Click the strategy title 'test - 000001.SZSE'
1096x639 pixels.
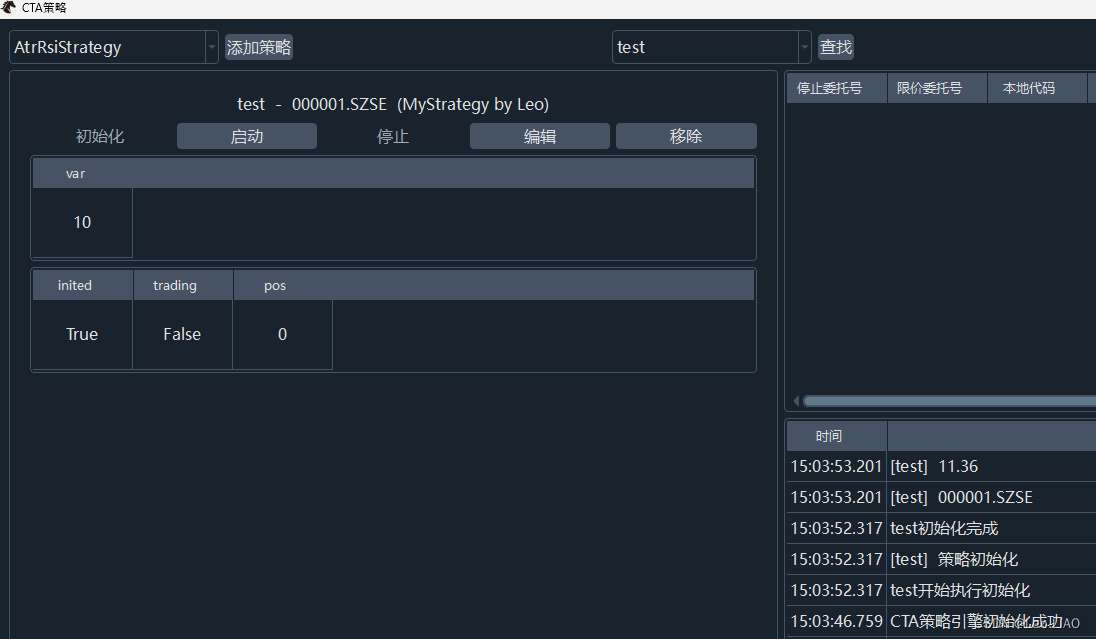(312, 105)
